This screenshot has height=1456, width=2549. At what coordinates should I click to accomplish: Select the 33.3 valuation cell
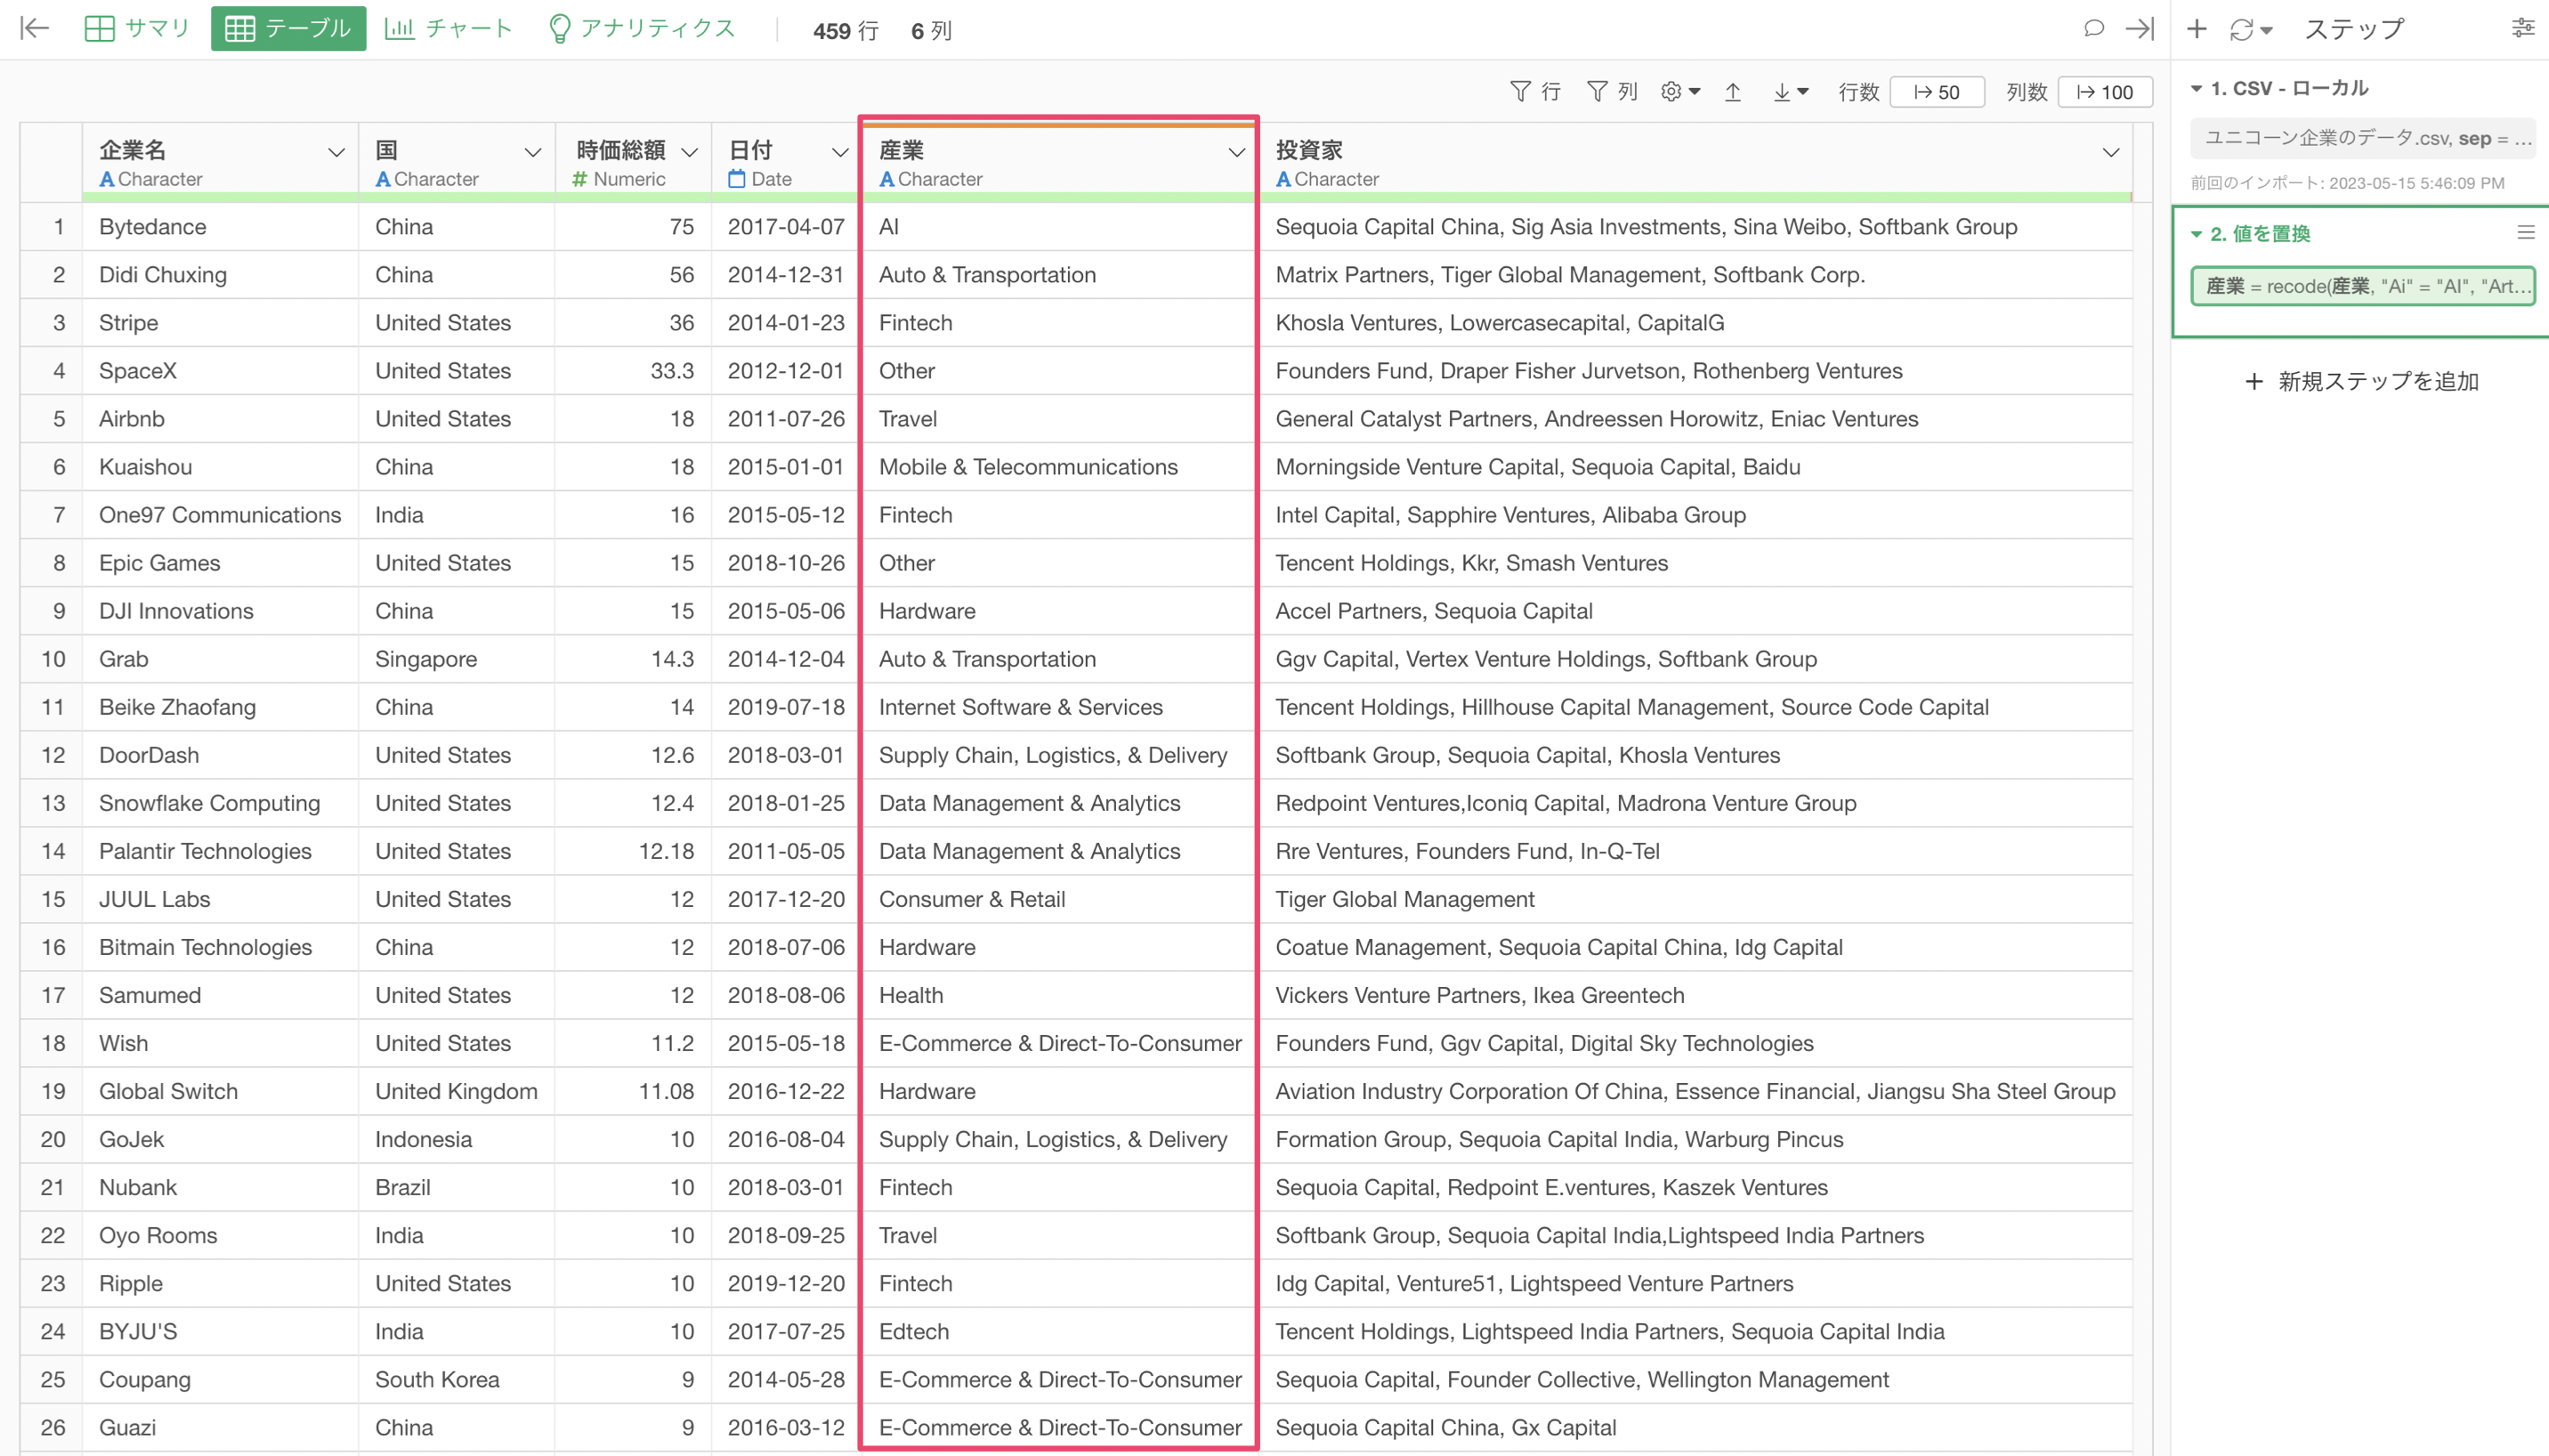633,371
